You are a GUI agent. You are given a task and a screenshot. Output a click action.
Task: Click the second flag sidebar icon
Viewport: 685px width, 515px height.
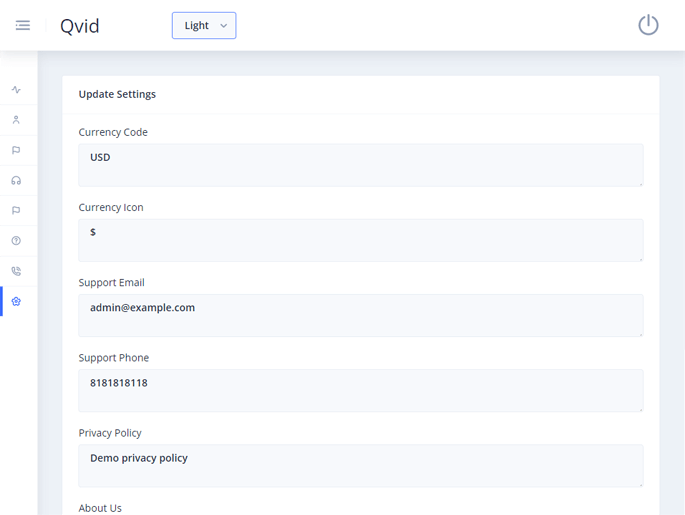[16, 211]
